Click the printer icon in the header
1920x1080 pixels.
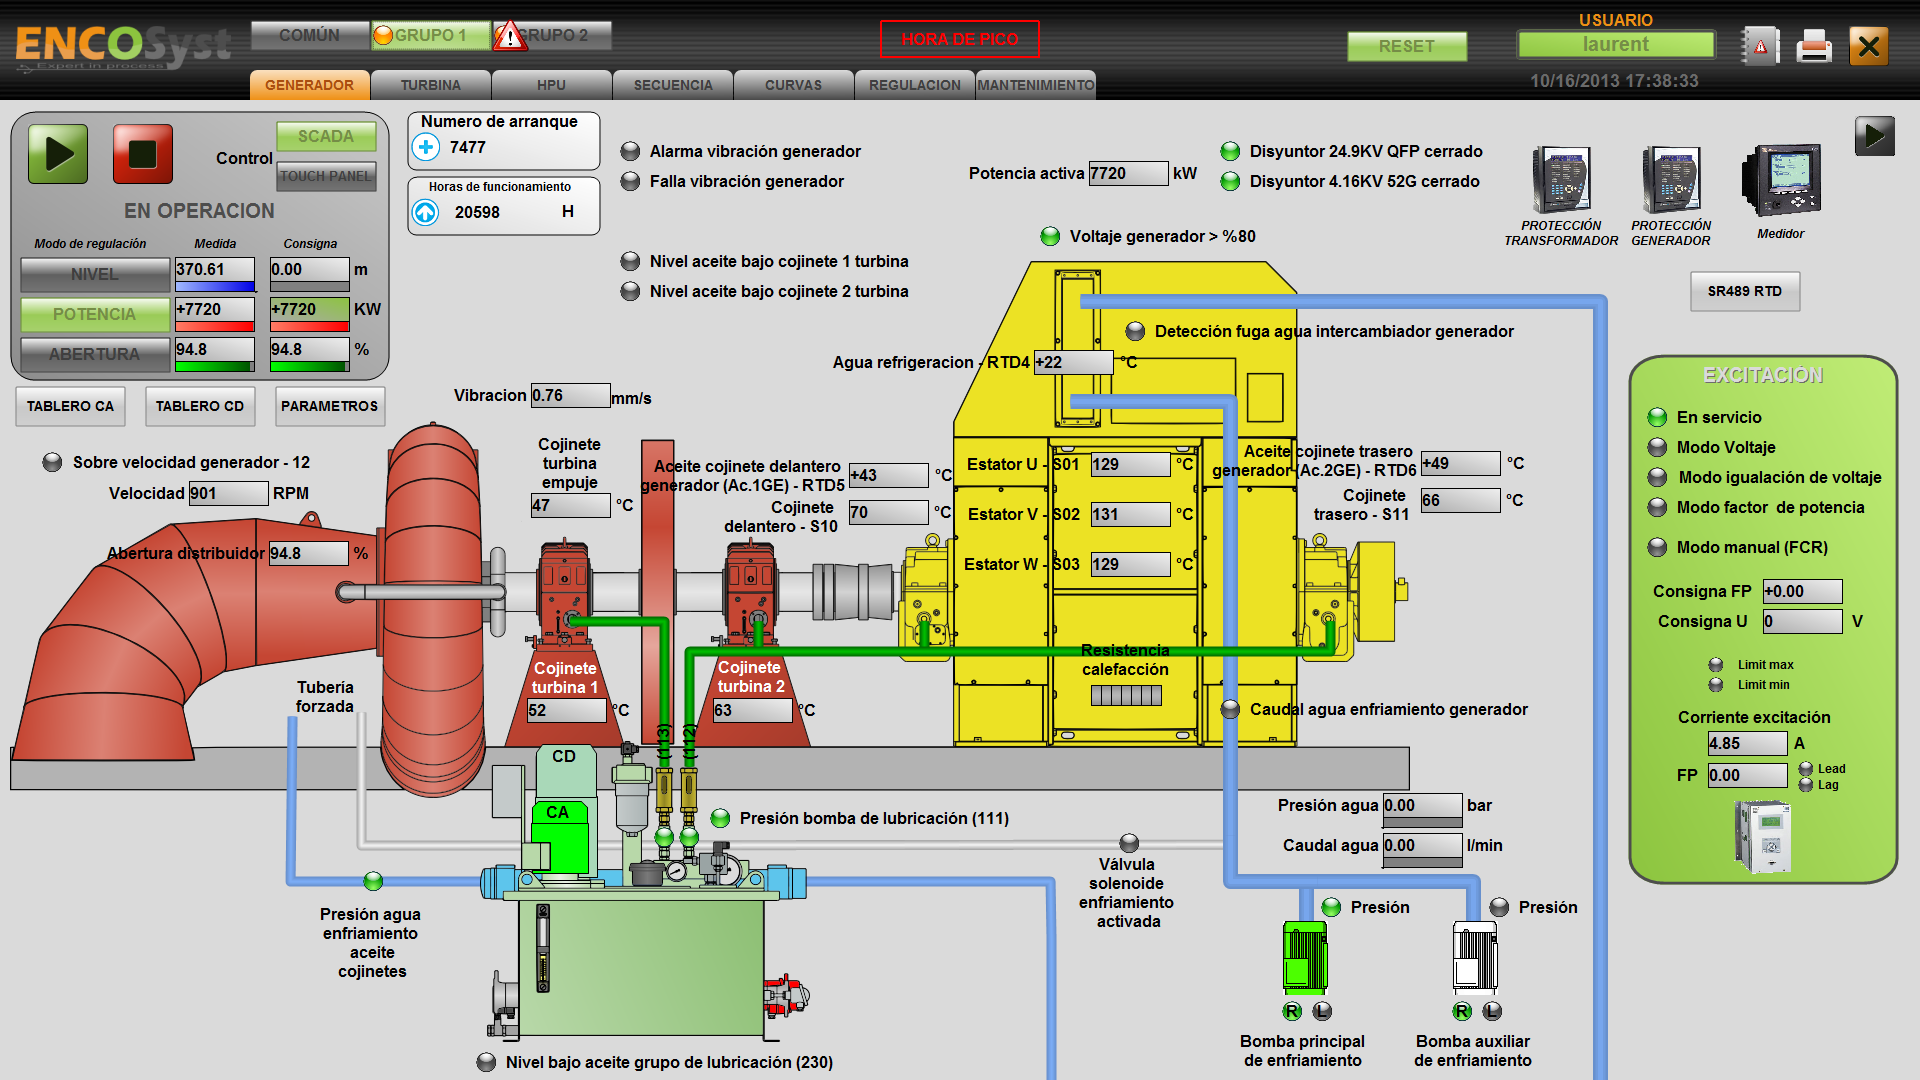pyautogui.click(x=1814, y=45)
